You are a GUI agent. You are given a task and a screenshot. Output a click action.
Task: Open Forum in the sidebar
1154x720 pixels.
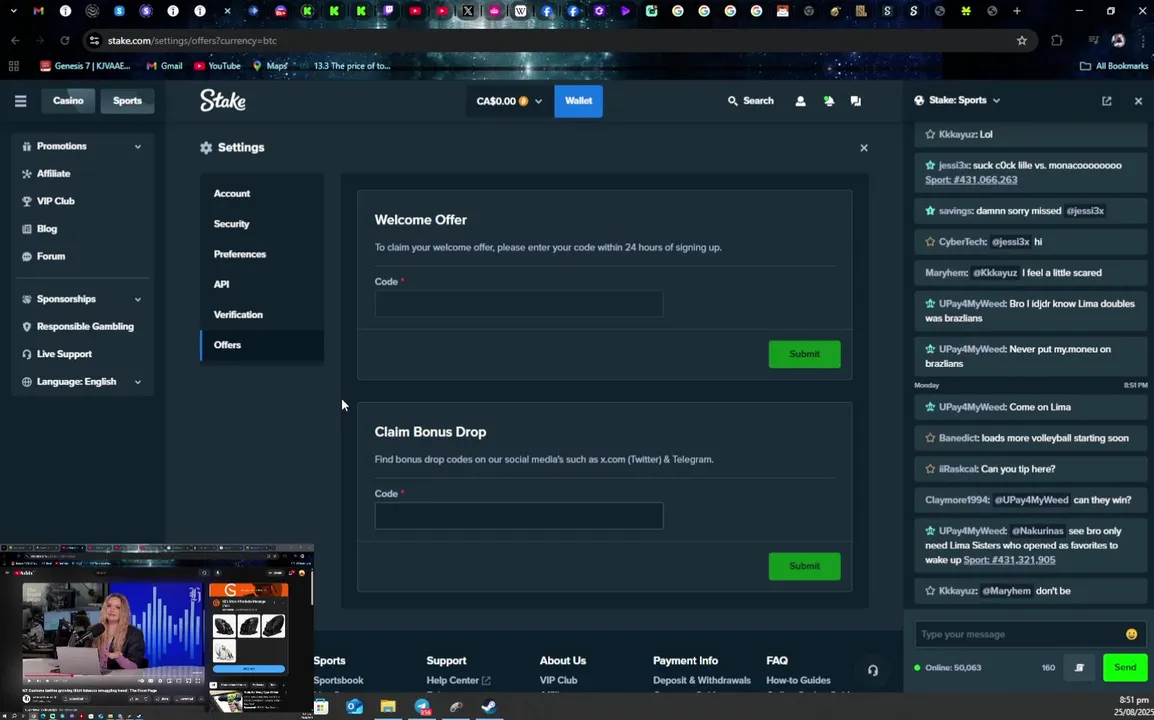(x=51, y=256)
